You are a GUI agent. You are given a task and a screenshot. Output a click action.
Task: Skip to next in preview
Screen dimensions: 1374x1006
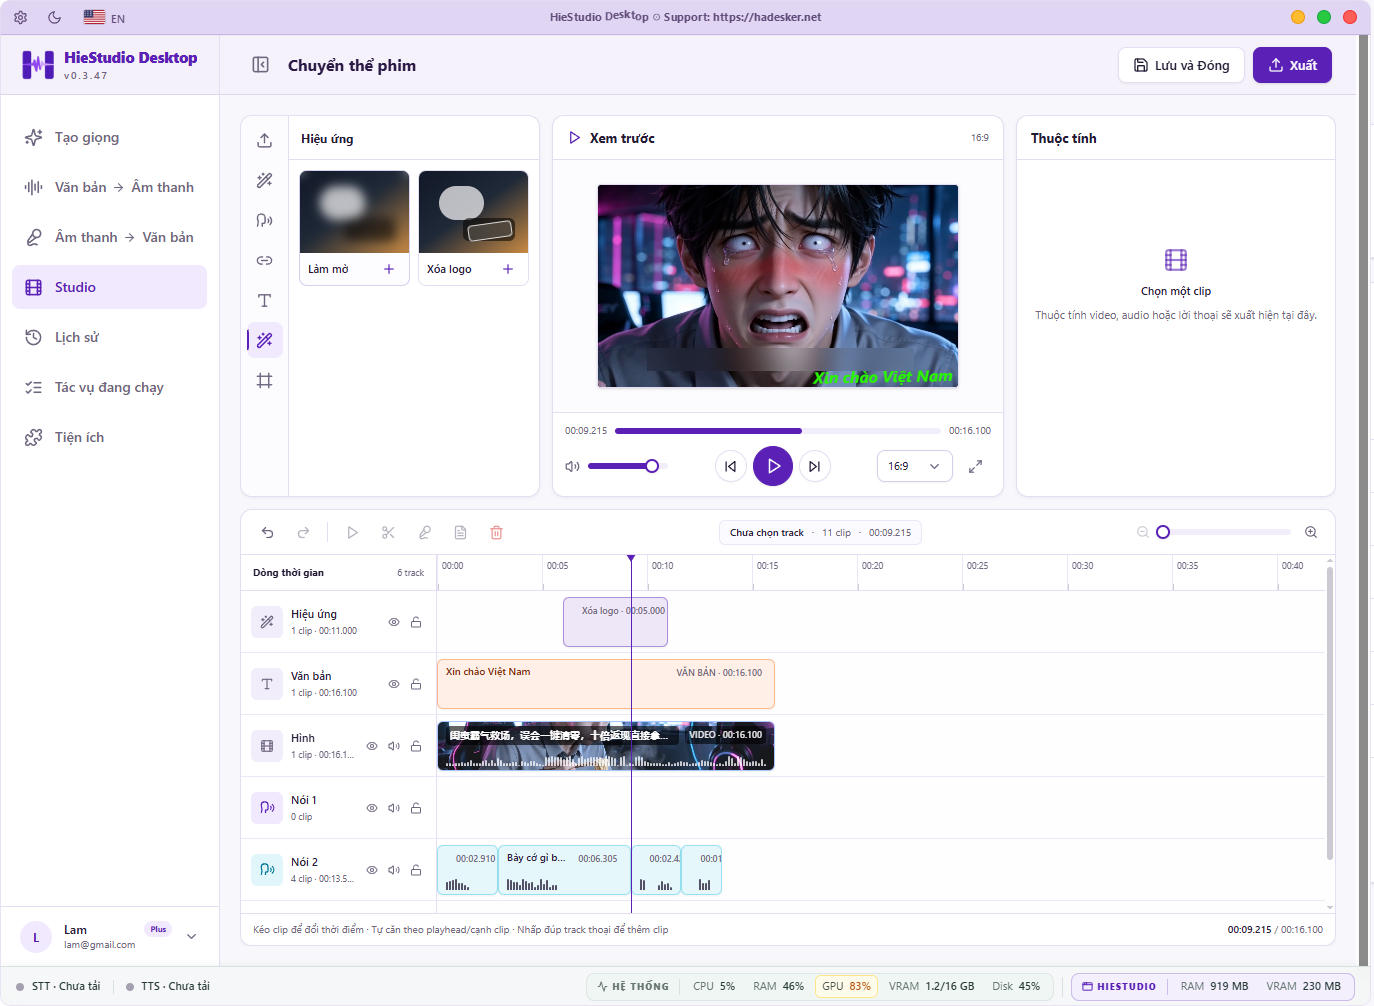click(x=815, y=466)
